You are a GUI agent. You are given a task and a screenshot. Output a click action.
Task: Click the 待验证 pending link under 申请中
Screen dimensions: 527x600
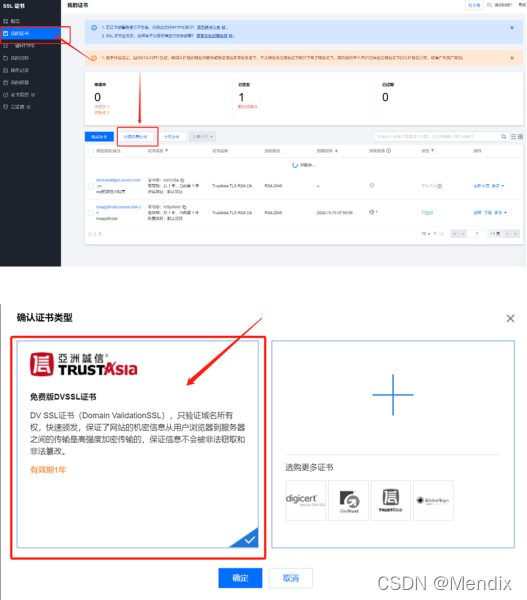tap(102, 113)
